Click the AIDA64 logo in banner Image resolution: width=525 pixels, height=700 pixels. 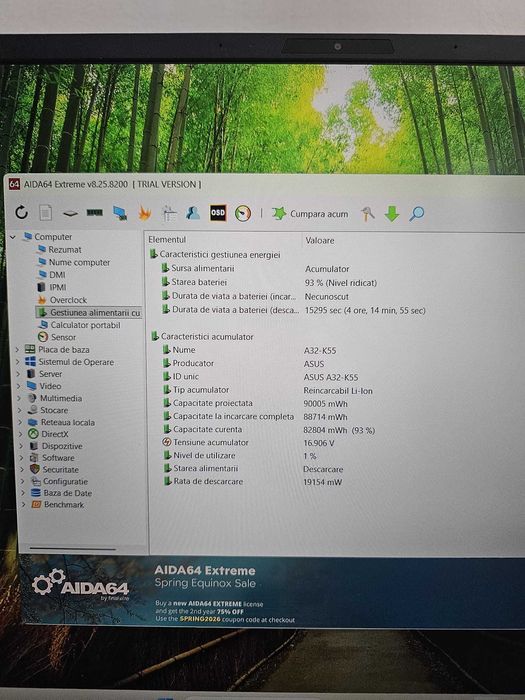click(81, 584)
